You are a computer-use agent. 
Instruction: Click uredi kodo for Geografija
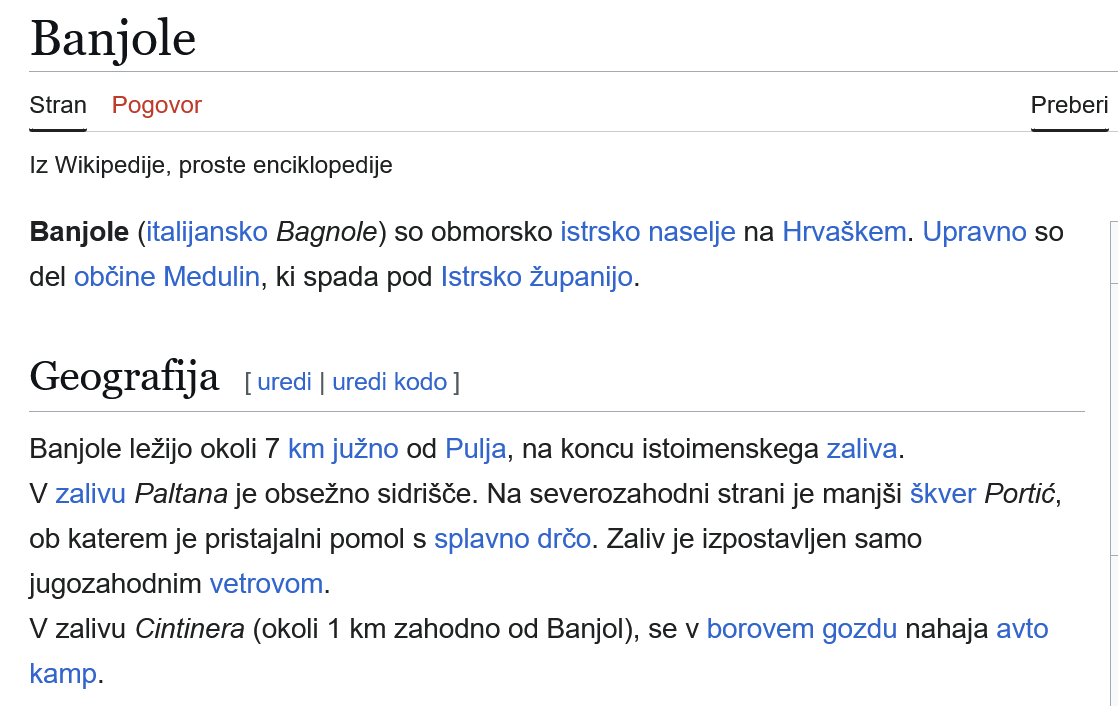pyautogui.click(x=389, y=382)
